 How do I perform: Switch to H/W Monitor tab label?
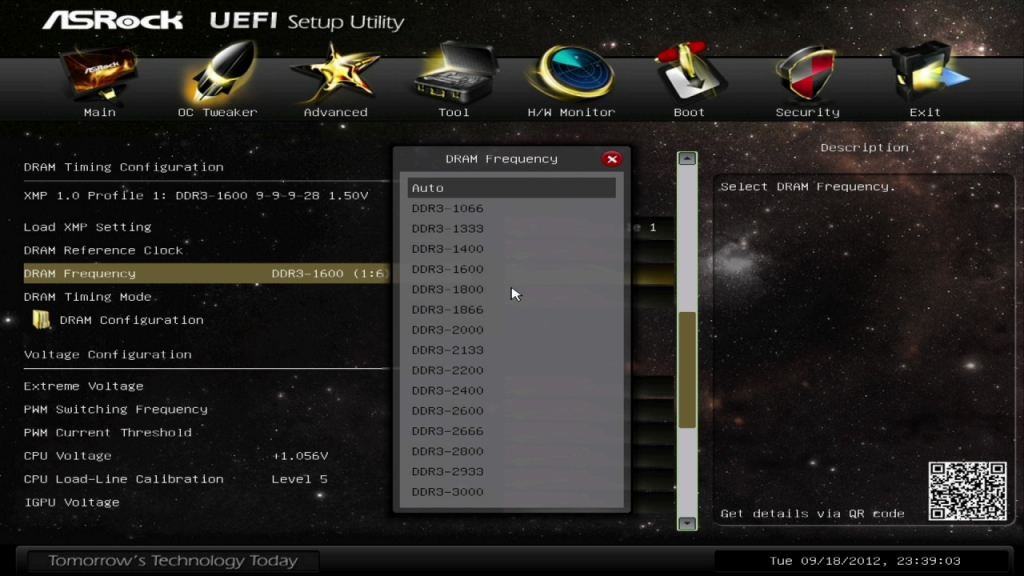coord(571,112)
